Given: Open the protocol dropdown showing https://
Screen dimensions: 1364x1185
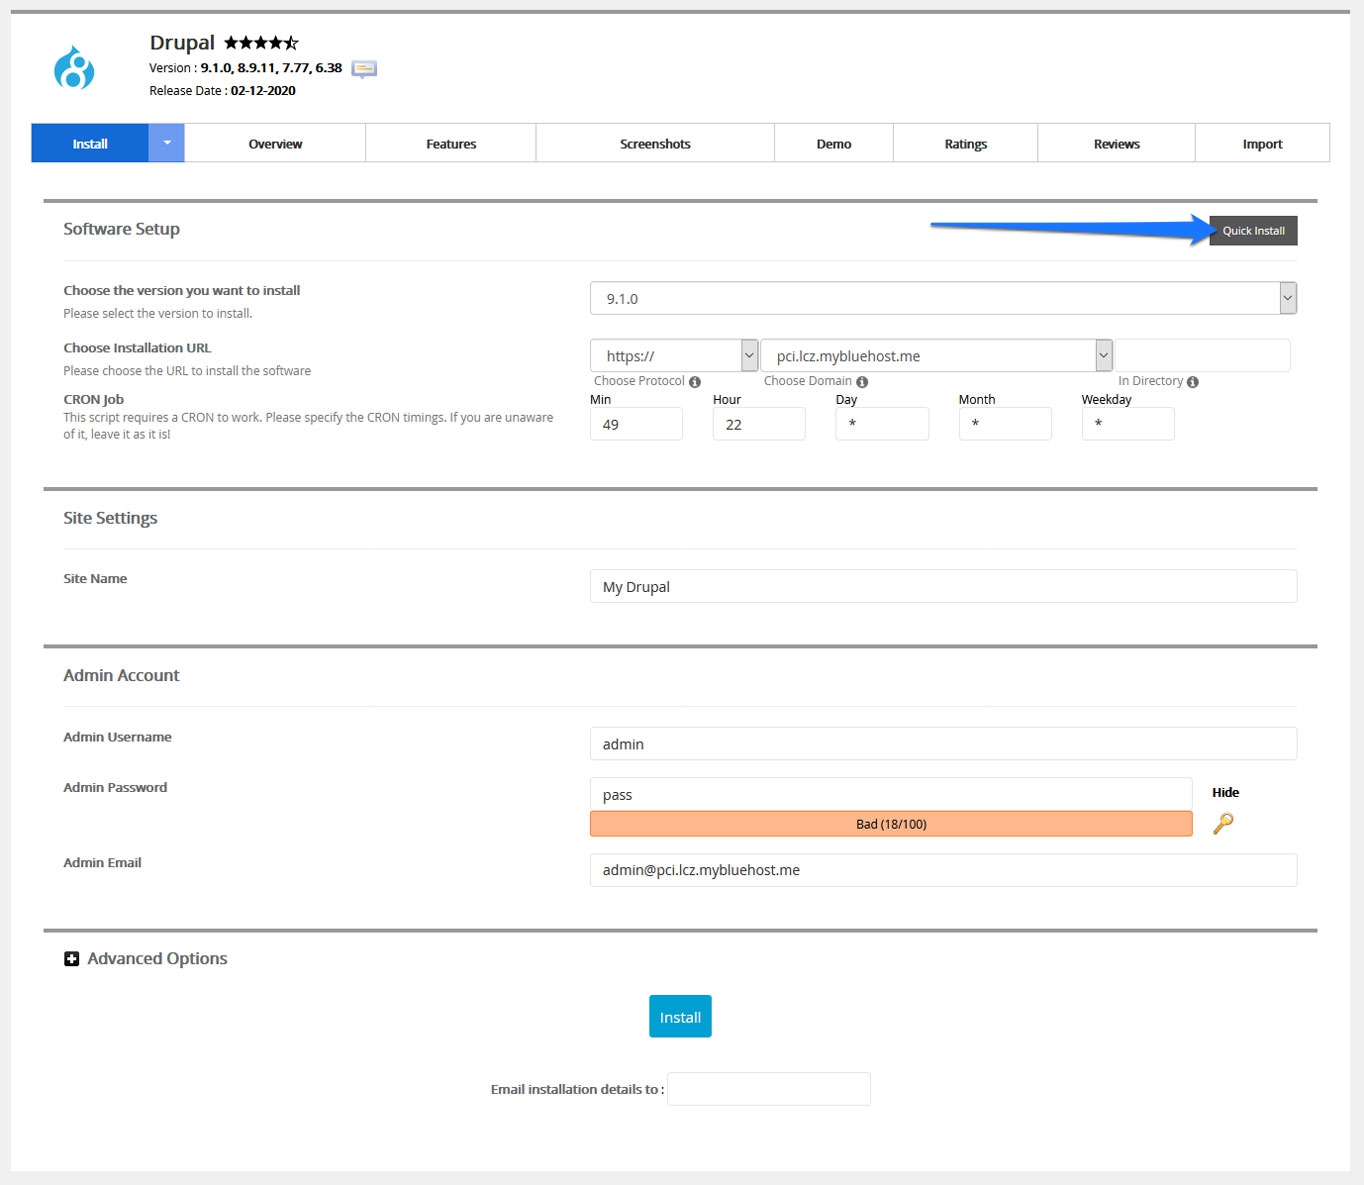Looking at the screenshot, I should [x=674, y=355].
